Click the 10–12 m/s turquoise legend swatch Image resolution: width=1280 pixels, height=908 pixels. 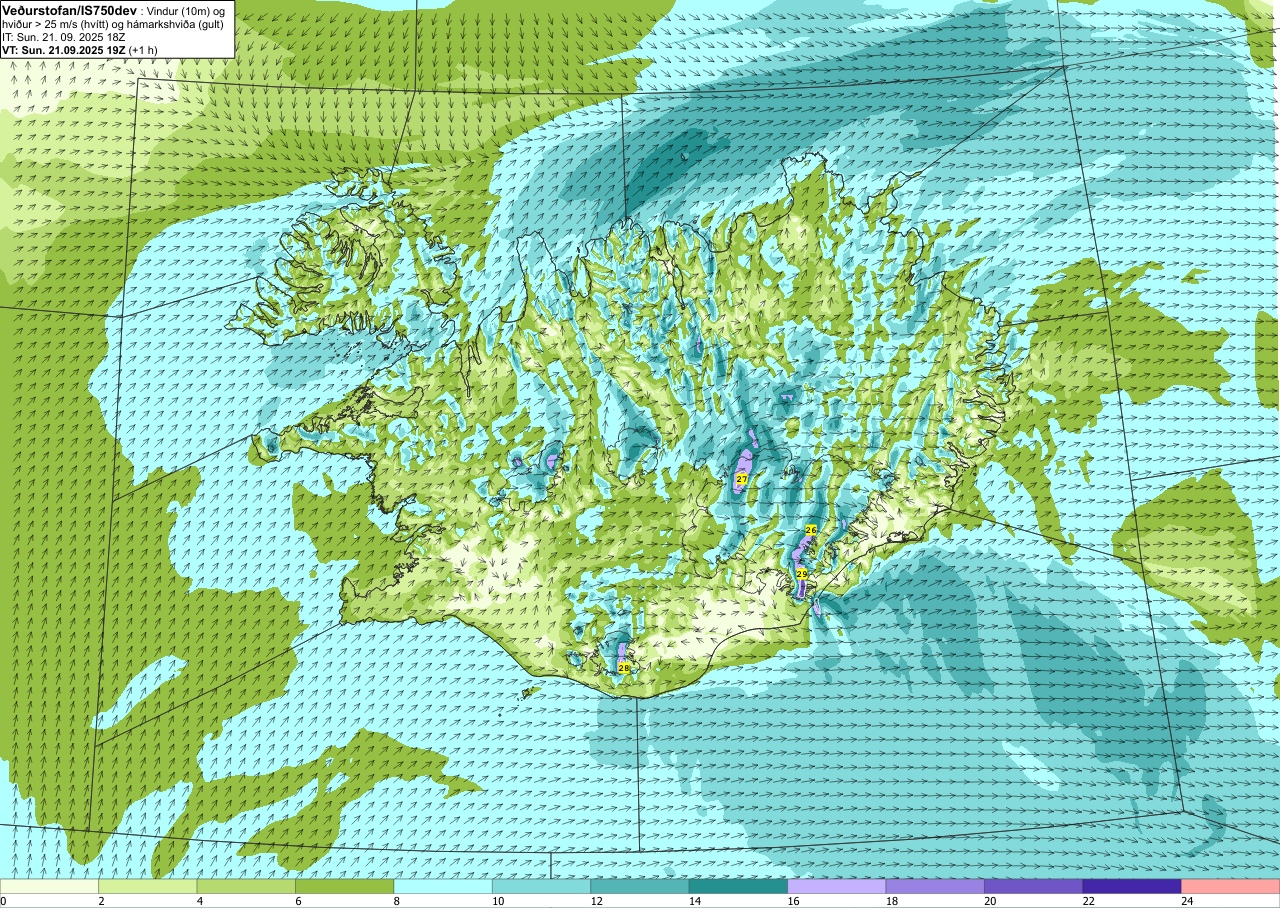pos(542,886)
